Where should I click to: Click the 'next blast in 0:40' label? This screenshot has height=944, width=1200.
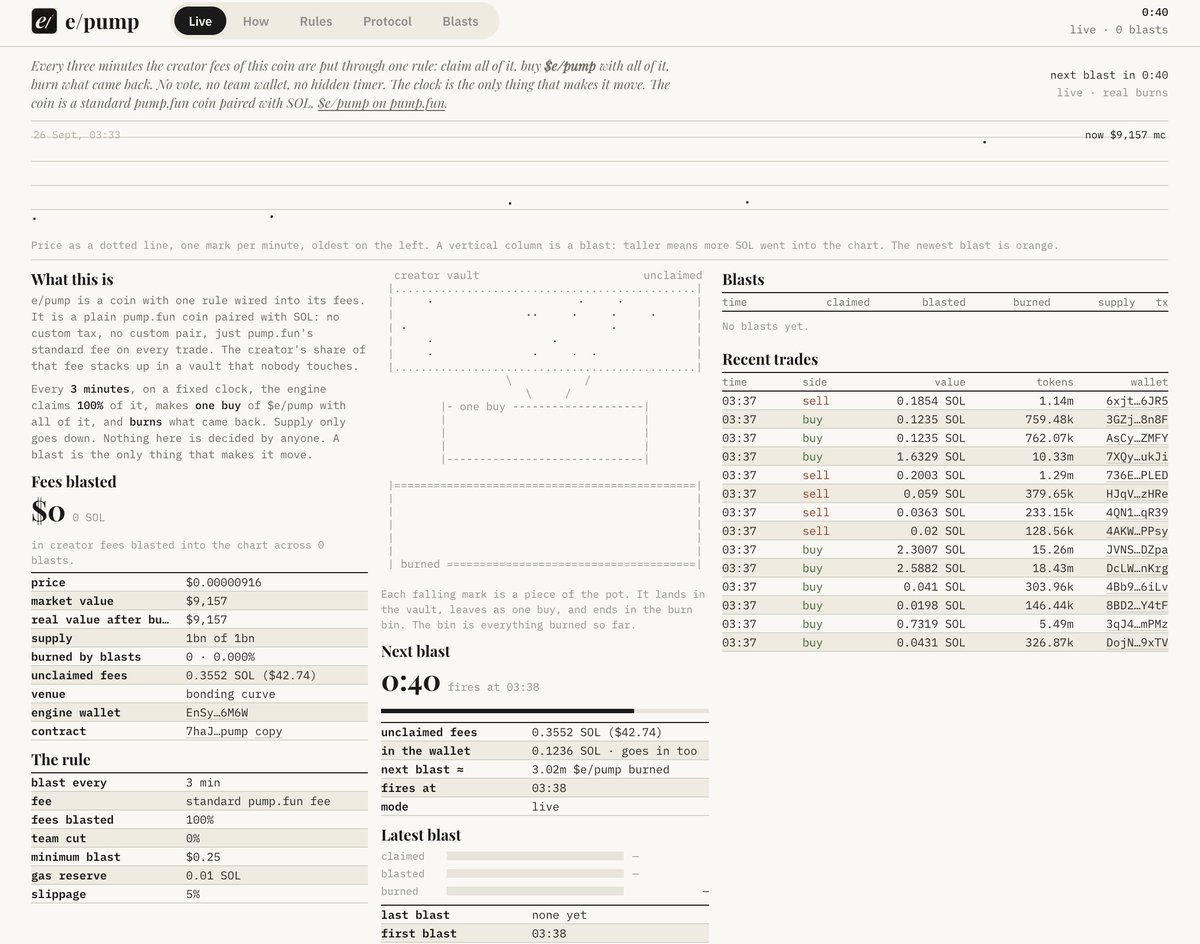click(x=1109, y=75)
